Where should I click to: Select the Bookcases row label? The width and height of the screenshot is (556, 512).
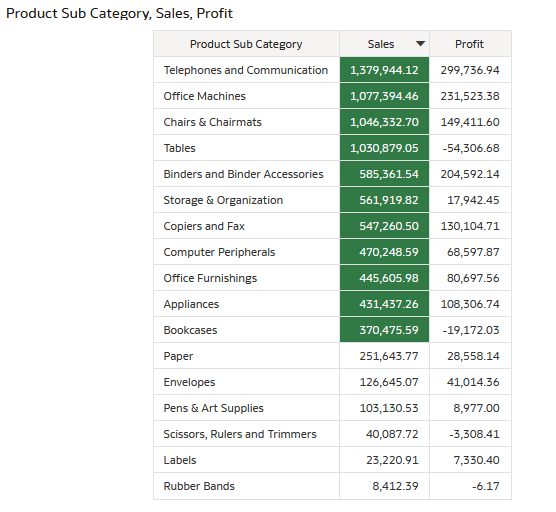pyautogui.click(x=190, y=330)
